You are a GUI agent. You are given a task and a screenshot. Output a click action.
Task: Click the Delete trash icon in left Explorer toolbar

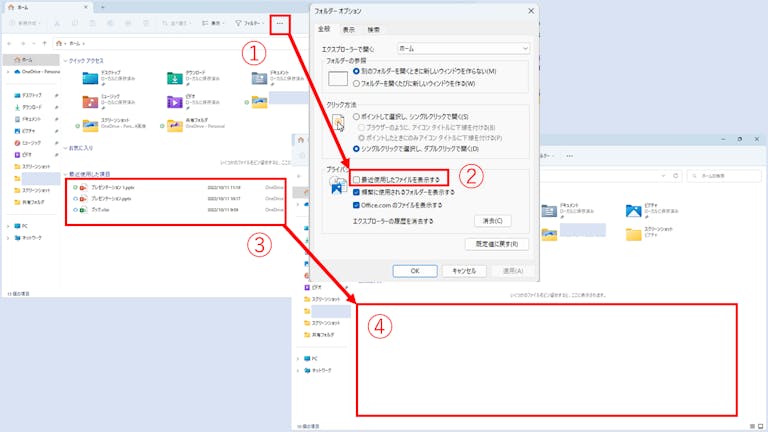click(145, 23)
